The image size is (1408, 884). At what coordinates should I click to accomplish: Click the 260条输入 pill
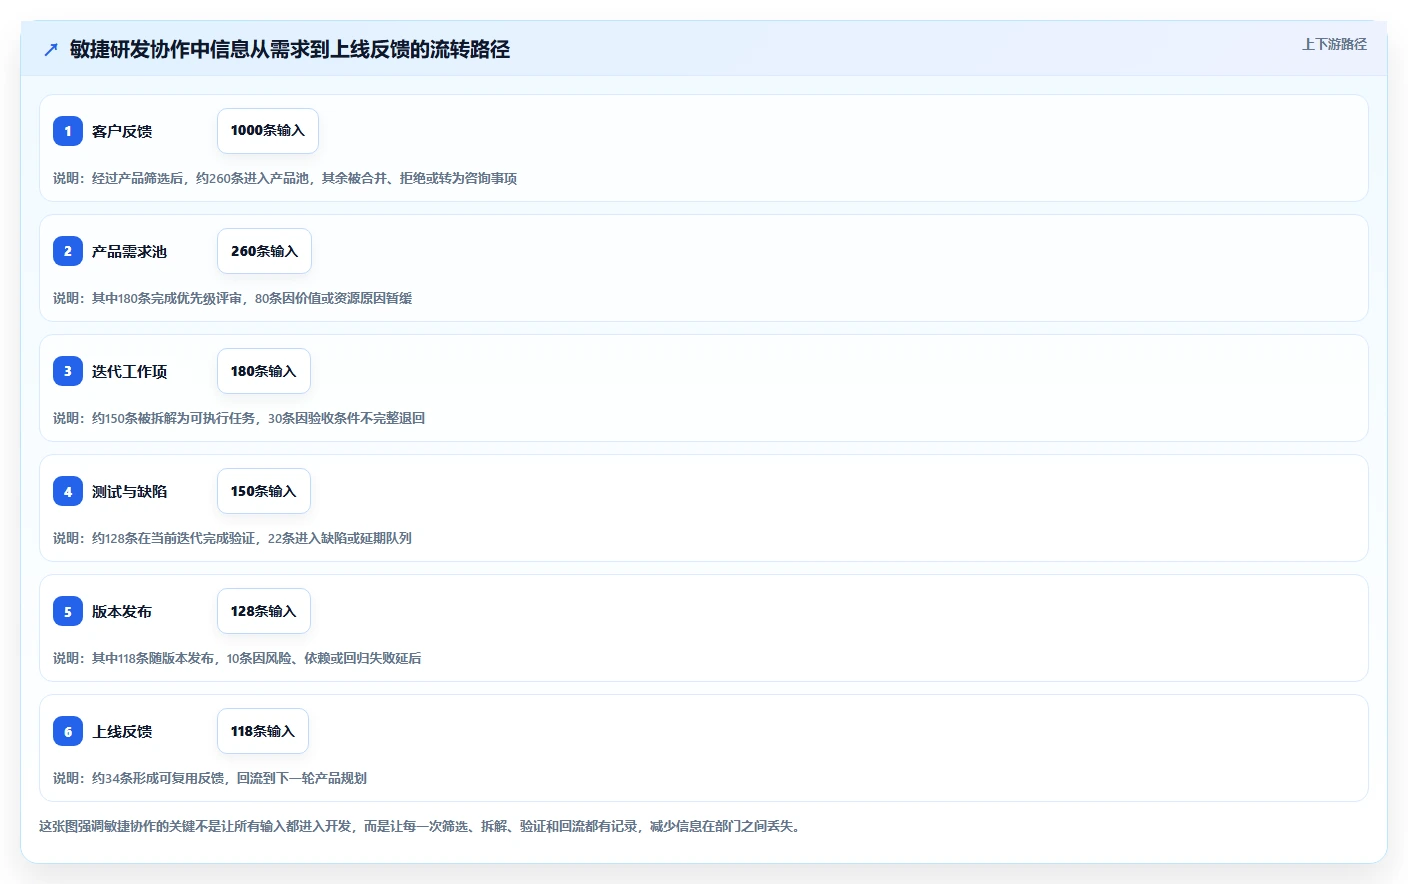point(264,251)
